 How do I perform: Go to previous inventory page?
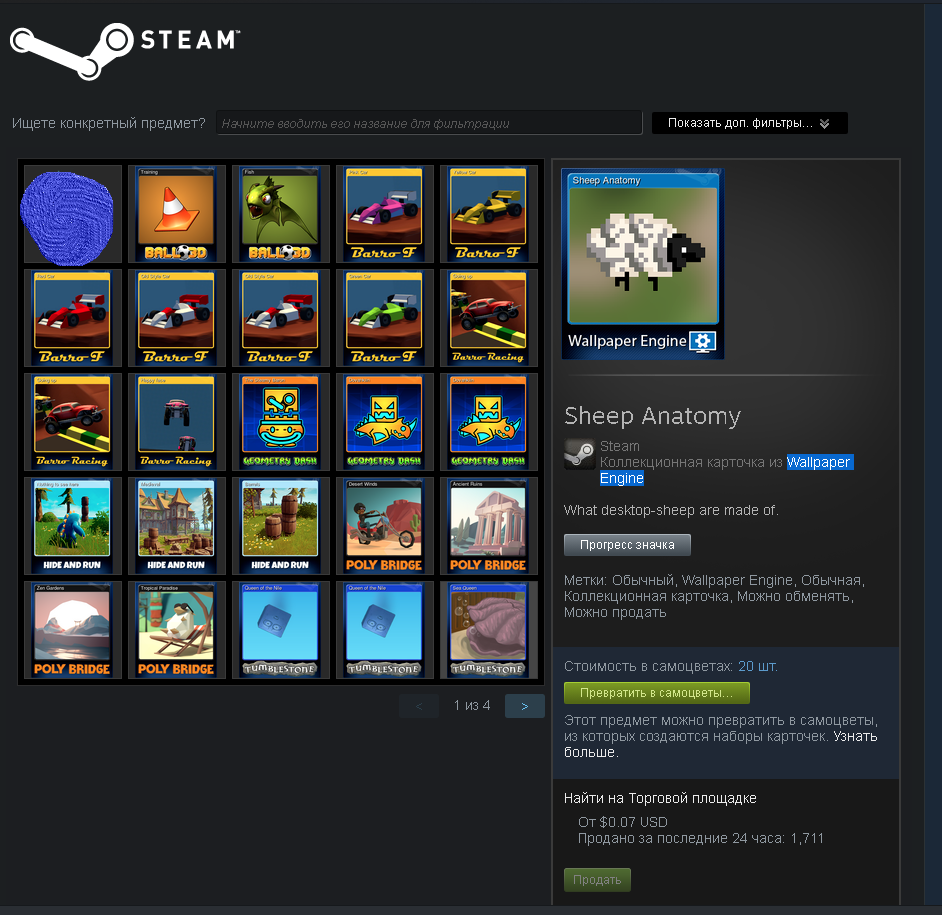click(x=419, y=706)
